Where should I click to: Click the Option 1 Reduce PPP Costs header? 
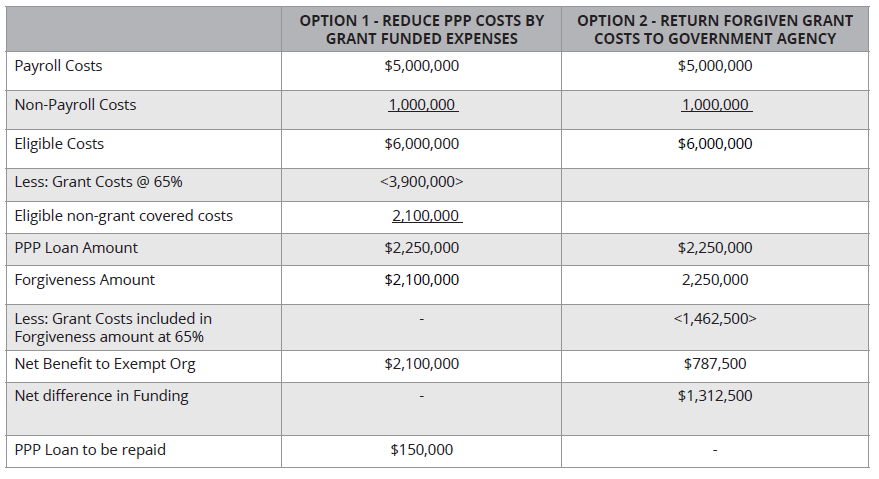(421, 29)
